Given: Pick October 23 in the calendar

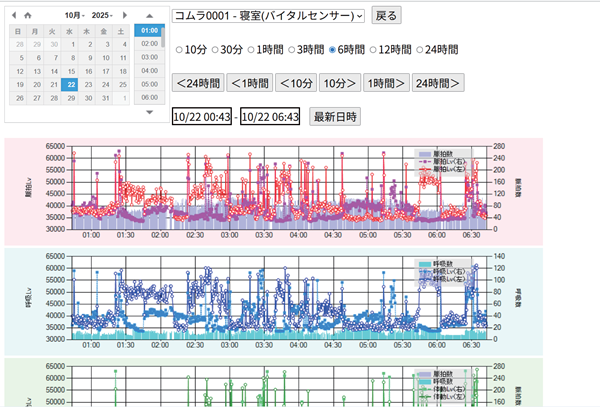Looking at the screenshot, I should tap(87, 85).
